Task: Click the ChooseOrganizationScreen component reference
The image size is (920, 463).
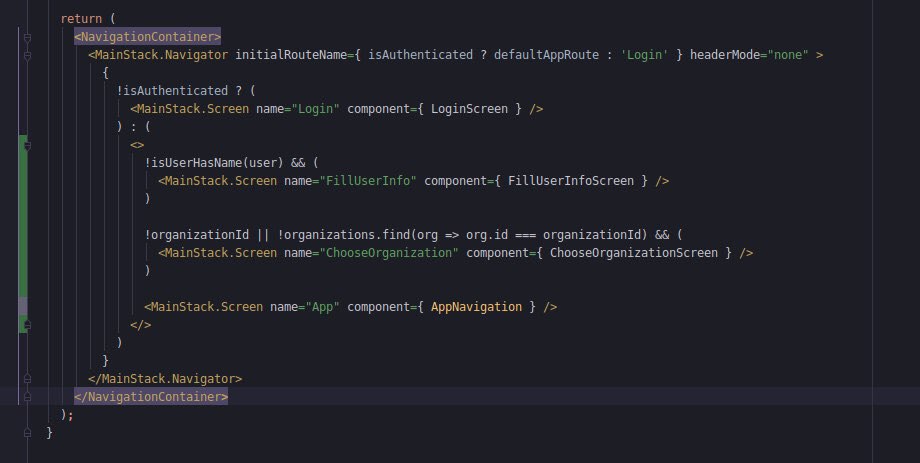Action: [x=634, y=253]
